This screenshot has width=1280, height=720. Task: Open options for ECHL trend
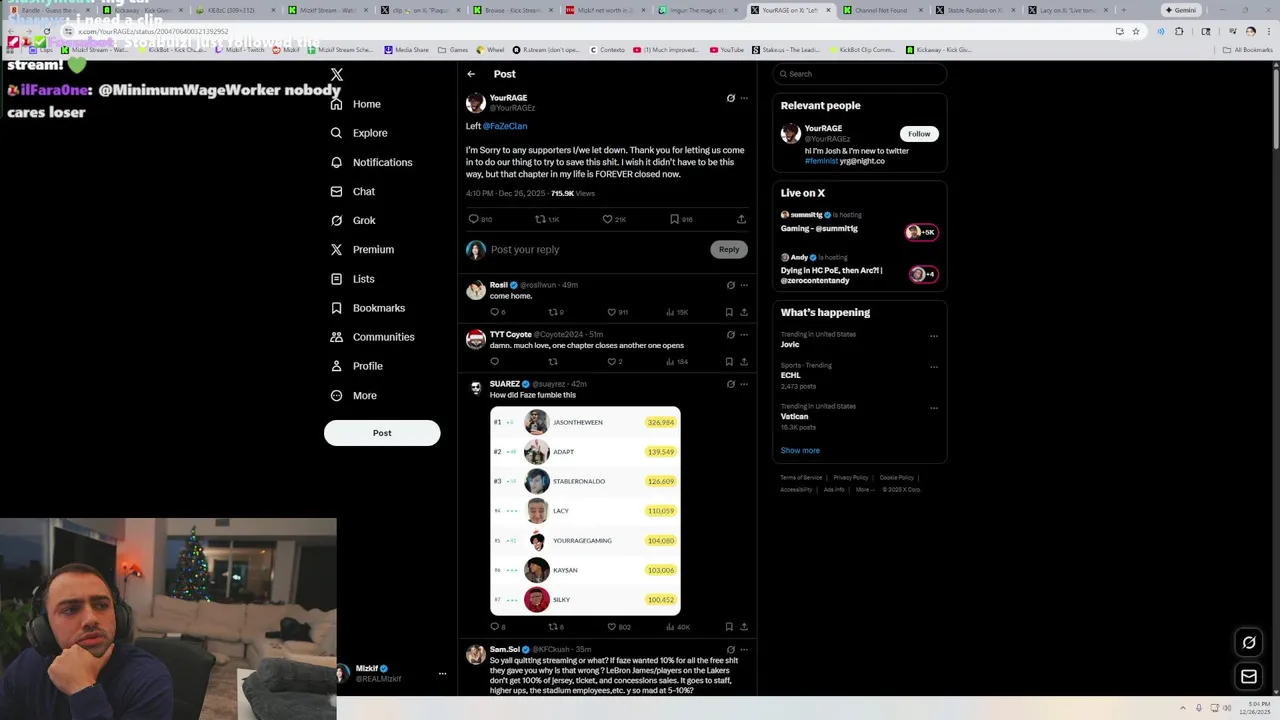pyautogui.click(x=934, y=367)
